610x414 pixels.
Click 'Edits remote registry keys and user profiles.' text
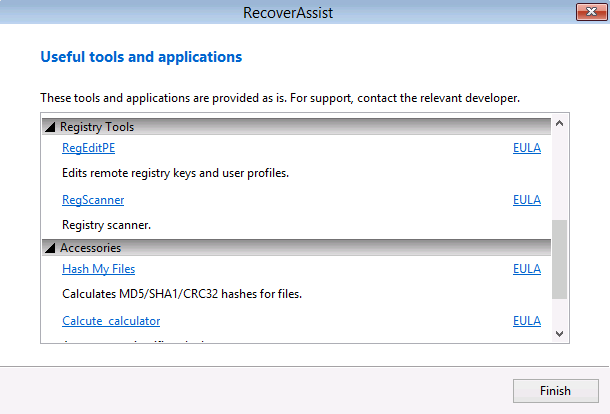[x=175, y=173]
